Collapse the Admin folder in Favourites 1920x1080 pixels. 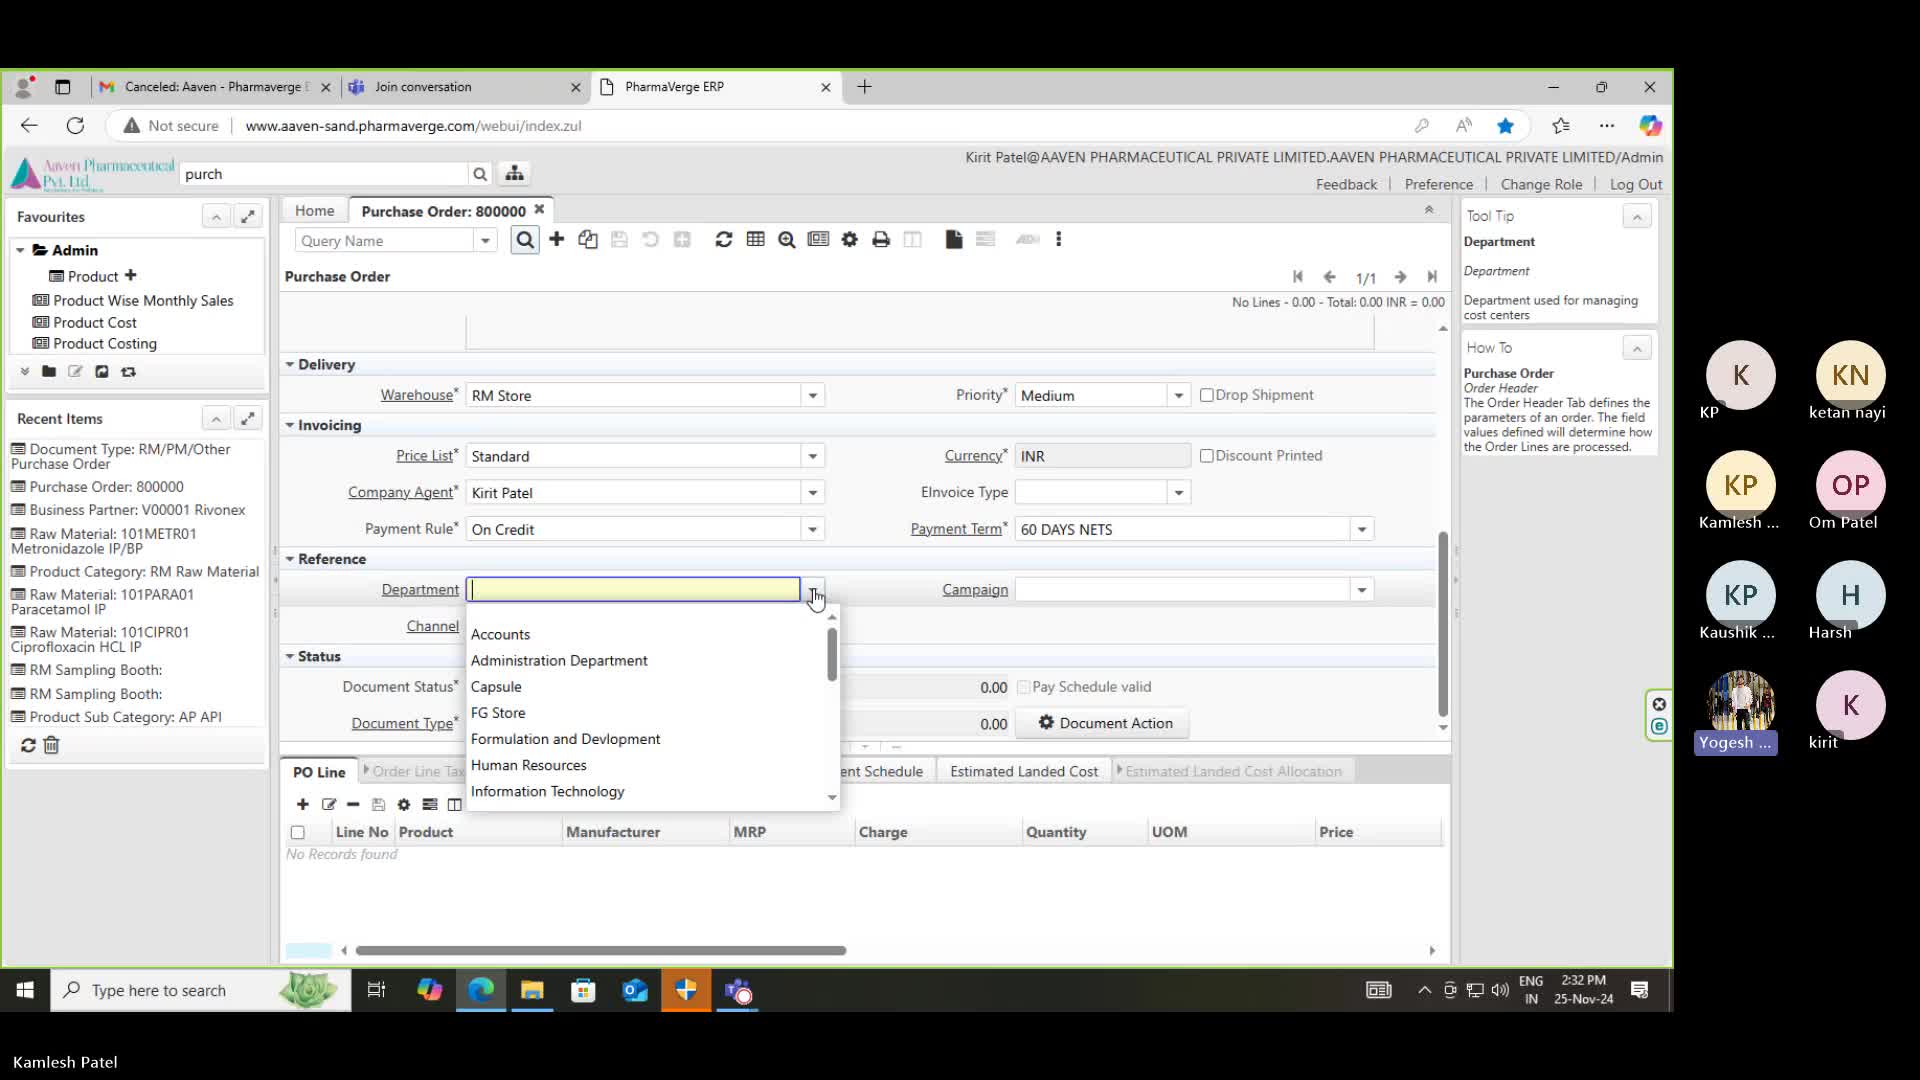(20, 250)
